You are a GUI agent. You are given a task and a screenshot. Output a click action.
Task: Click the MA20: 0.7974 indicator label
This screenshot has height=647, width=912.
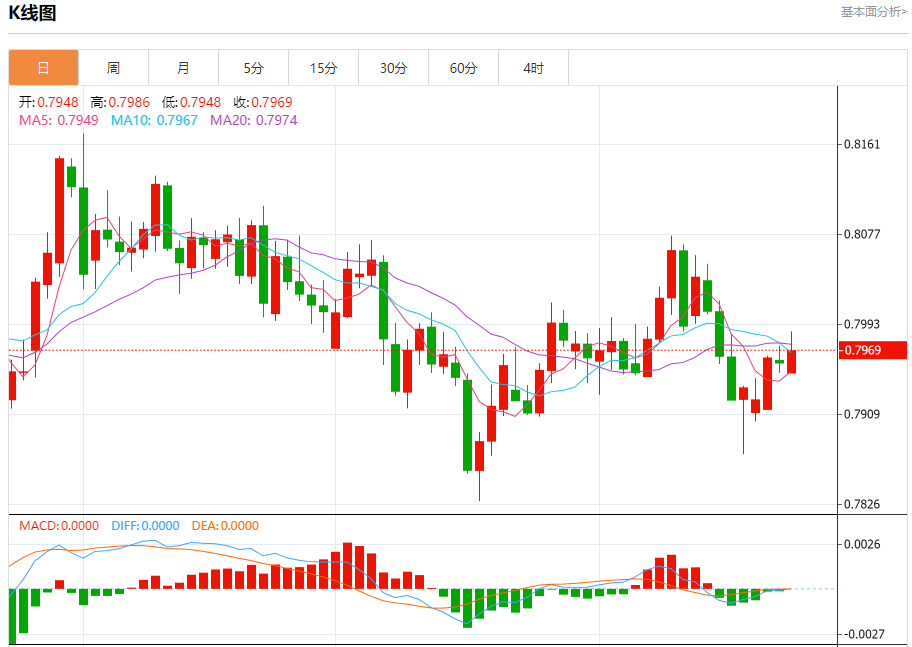point(254,120)
